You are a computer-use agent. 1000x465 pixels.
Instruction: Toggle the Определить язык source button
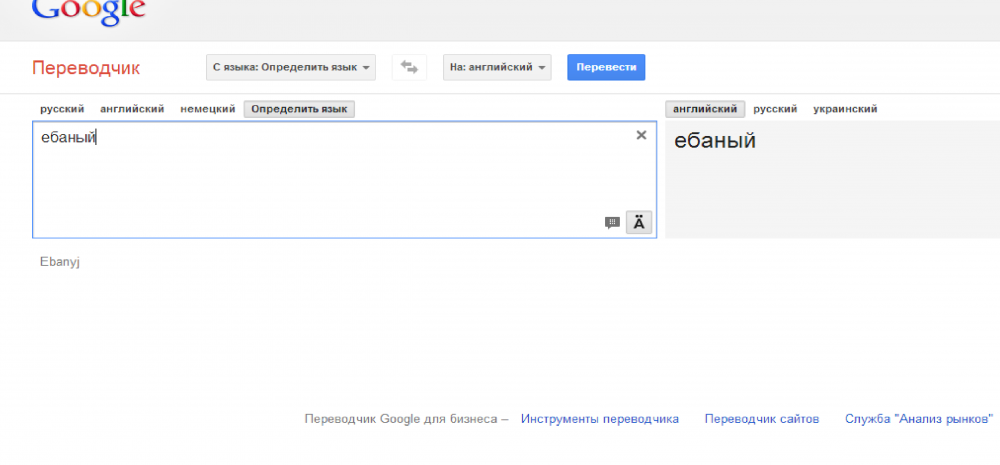(x=299, y=109)
